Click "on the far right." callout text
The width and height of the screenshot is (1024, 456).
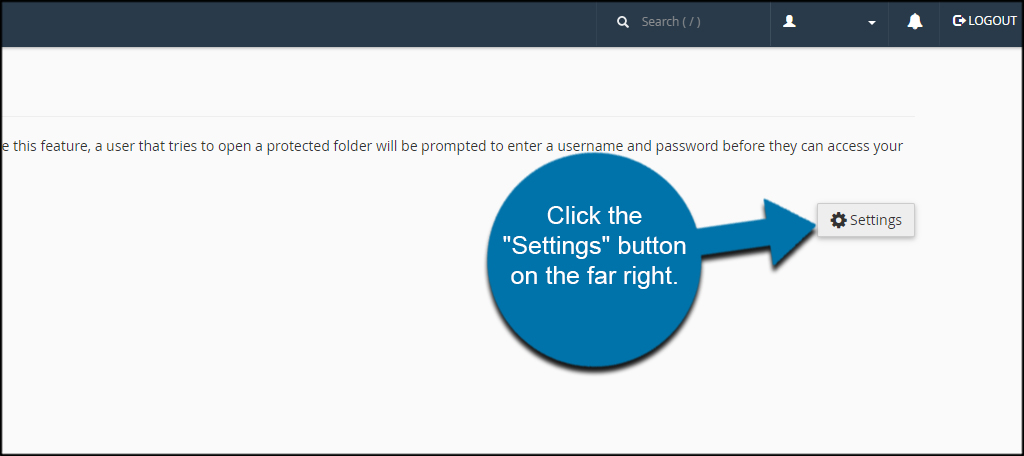point(594,277)
